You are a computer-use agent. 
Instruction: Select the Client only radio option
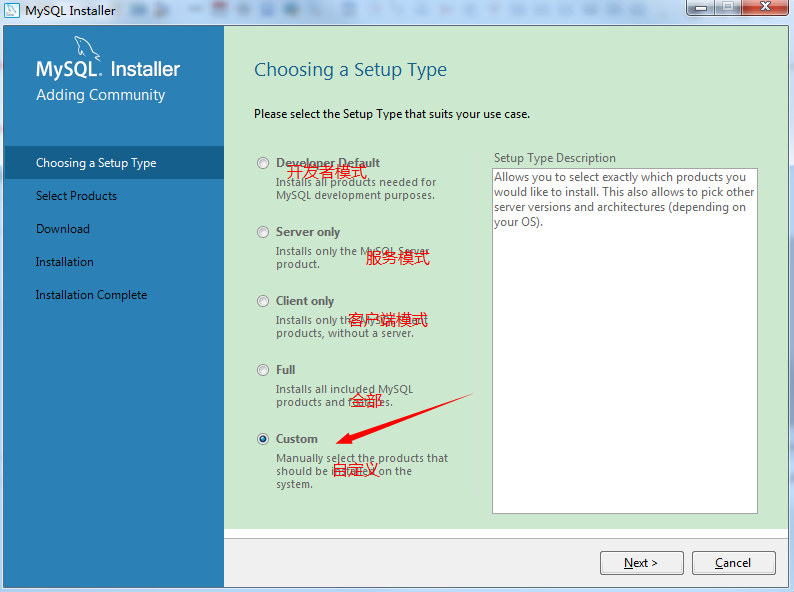point(263,301)
